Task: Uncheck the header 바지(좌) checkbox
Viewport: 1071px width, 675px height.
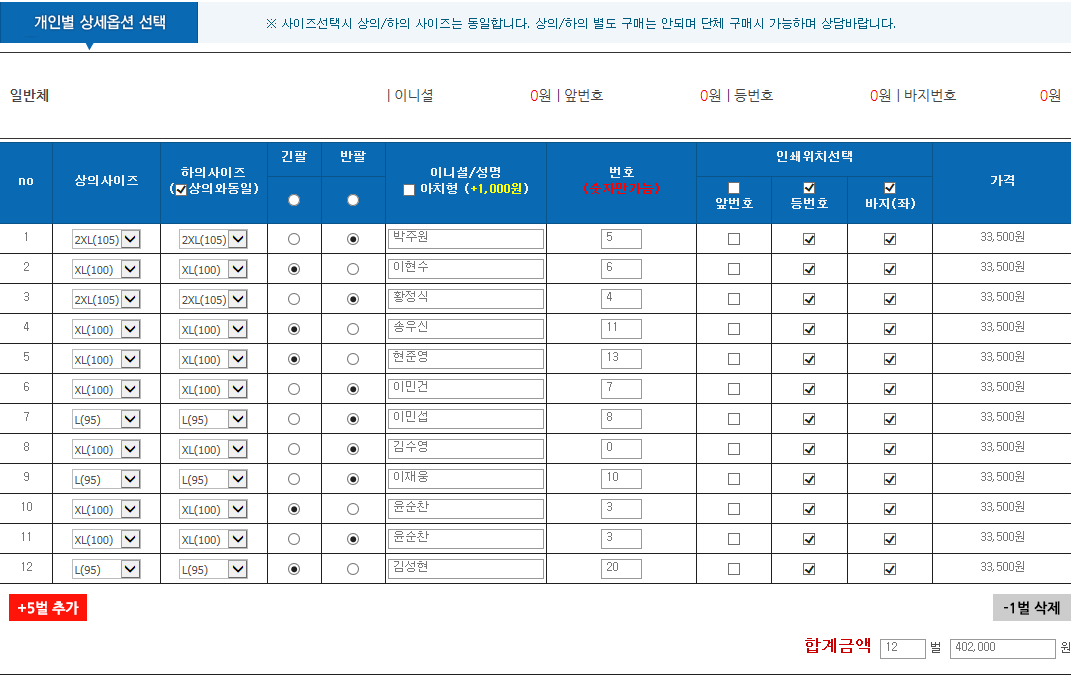Action: click(890, 188)
